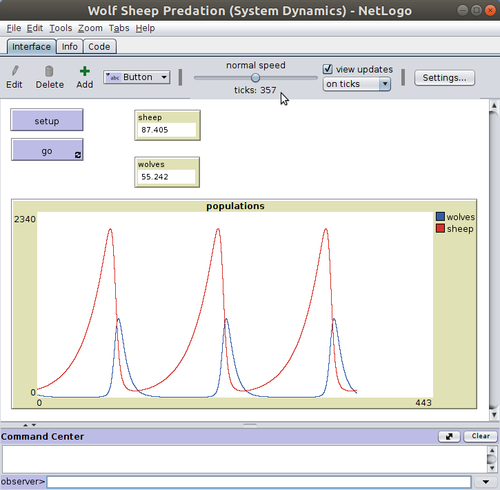
Task: Click the normal speed slider handle
Action: [255, 78]
